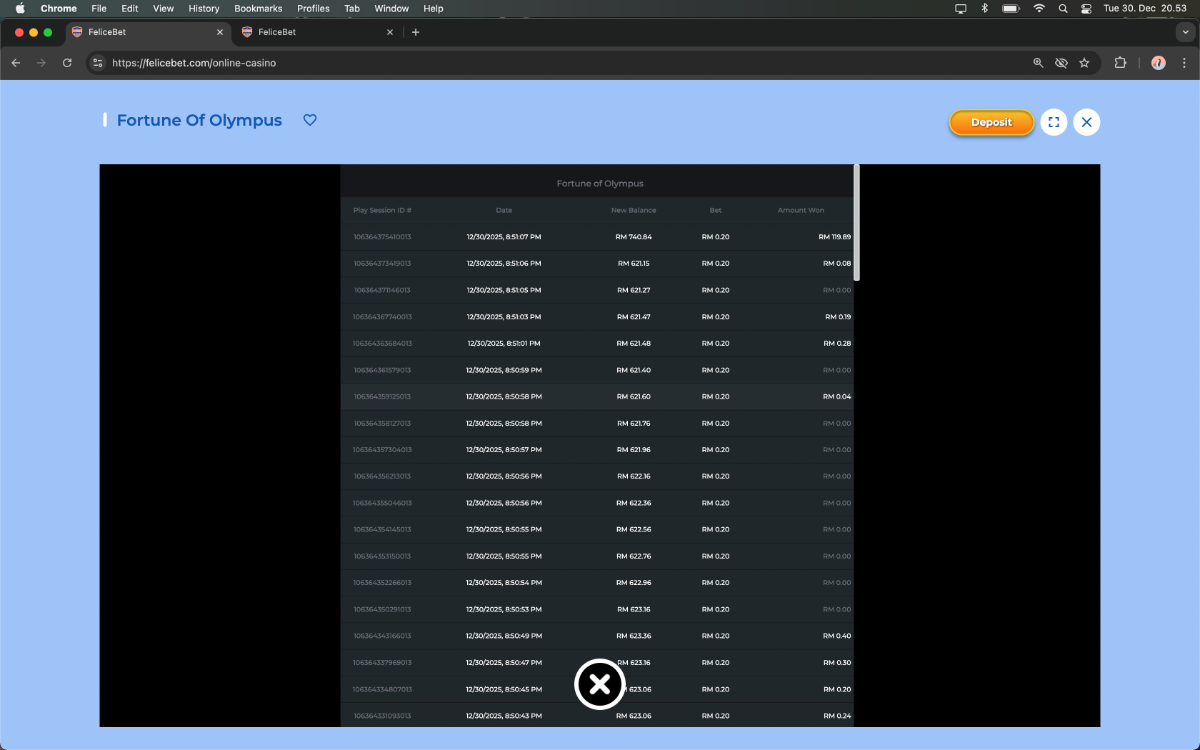Image resolution: width=1200 pixels, height=750 pixels.
Task: Open a new browser tab
Action: coord(416,32)
